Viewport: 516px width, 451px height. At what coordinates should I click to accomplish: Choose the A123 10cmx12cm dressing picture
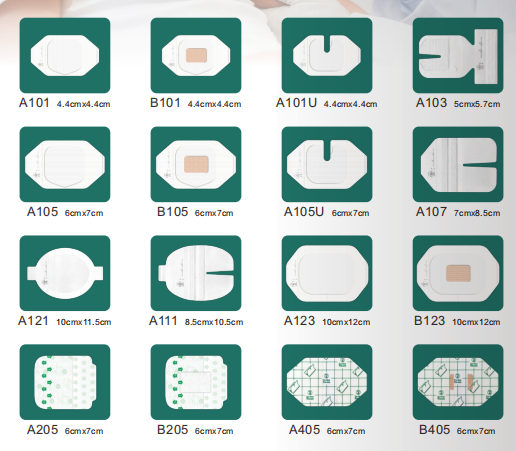coord(327,273)
